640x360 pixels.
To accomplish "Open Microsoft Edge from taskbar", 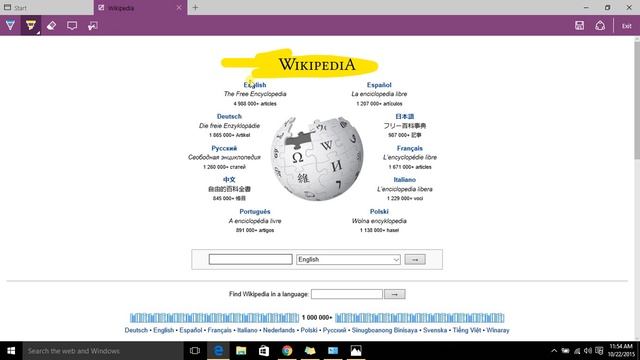I will click(218, 351).
